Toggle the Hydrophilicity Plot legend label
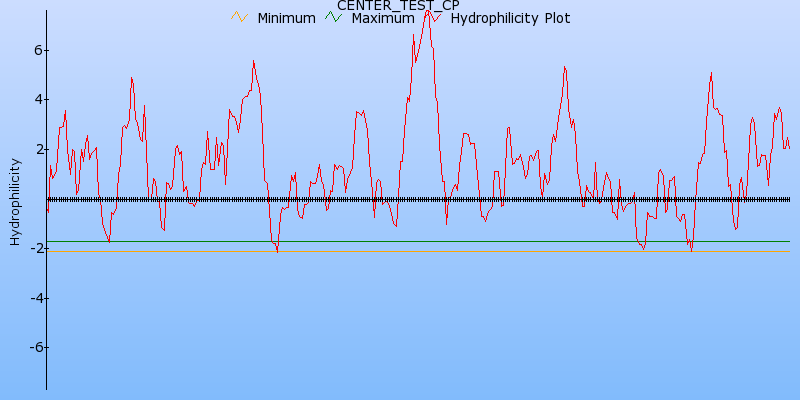Image resolution: width=800 pixels, height=400 pixels. pos(510,18)
